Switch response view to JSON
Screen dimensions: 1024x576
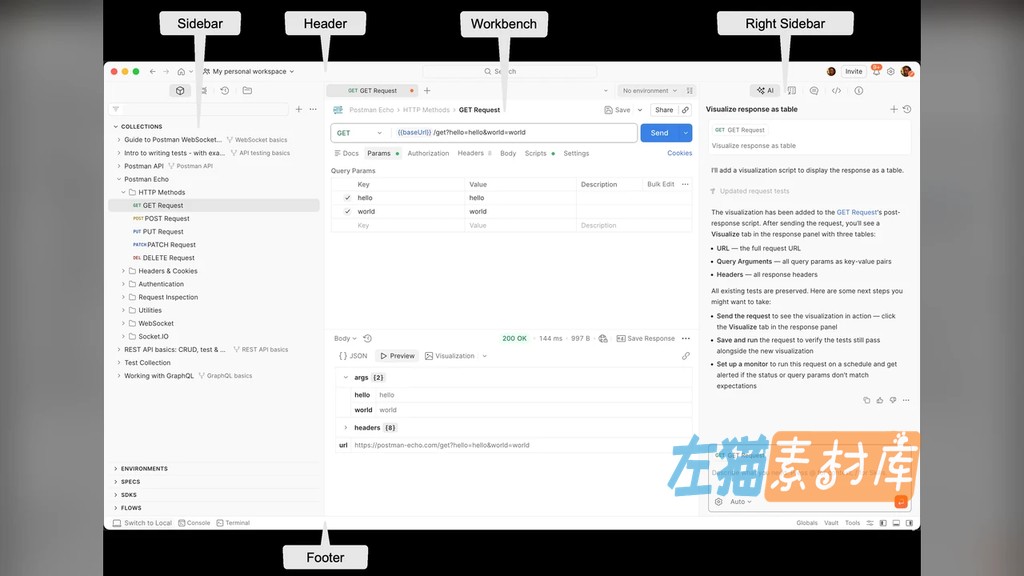(x=353, y=356)
